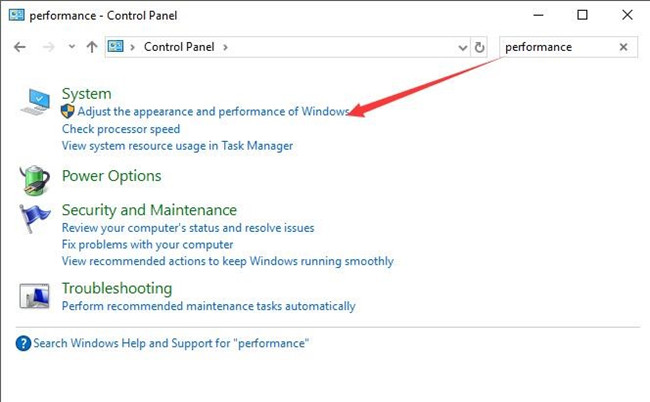Clear the performance search text
This screenshot has height=402, width=650.
point(623,47)
